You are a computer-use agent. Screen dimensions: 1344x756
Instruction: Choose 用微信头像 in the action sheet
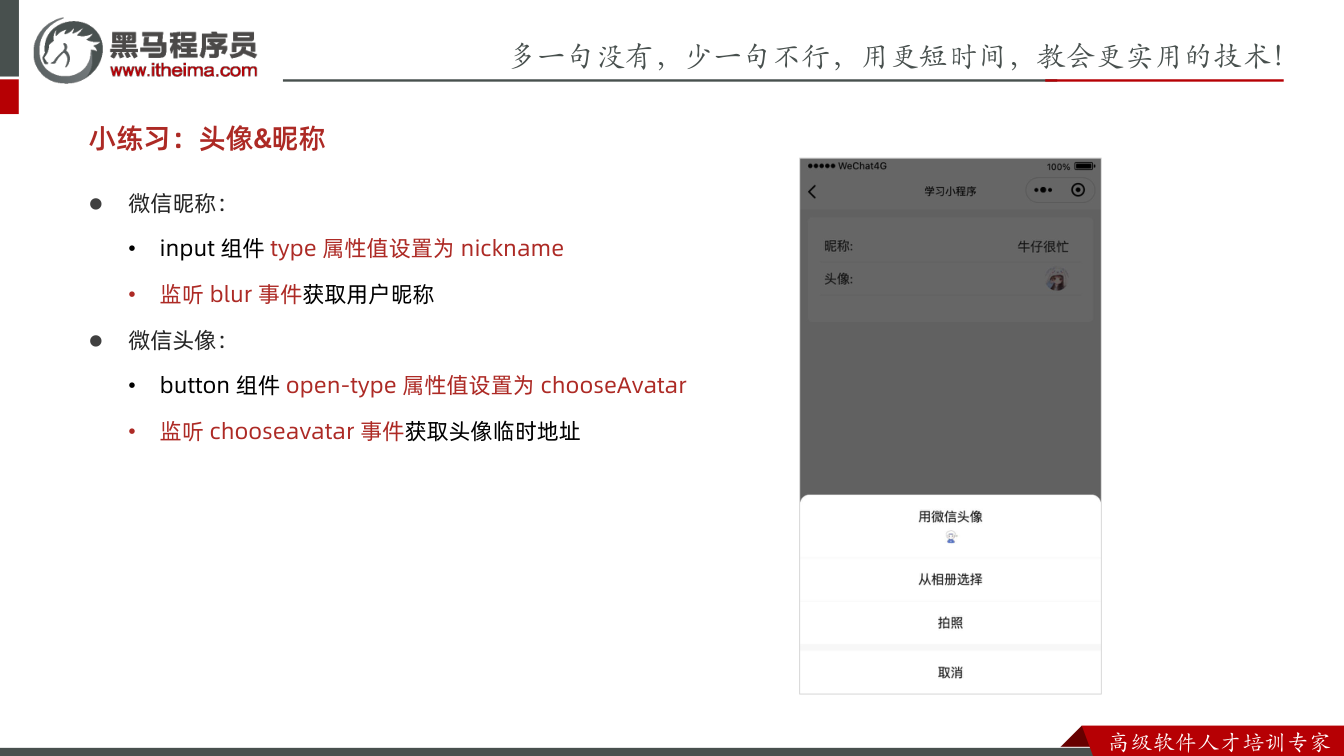950,526
